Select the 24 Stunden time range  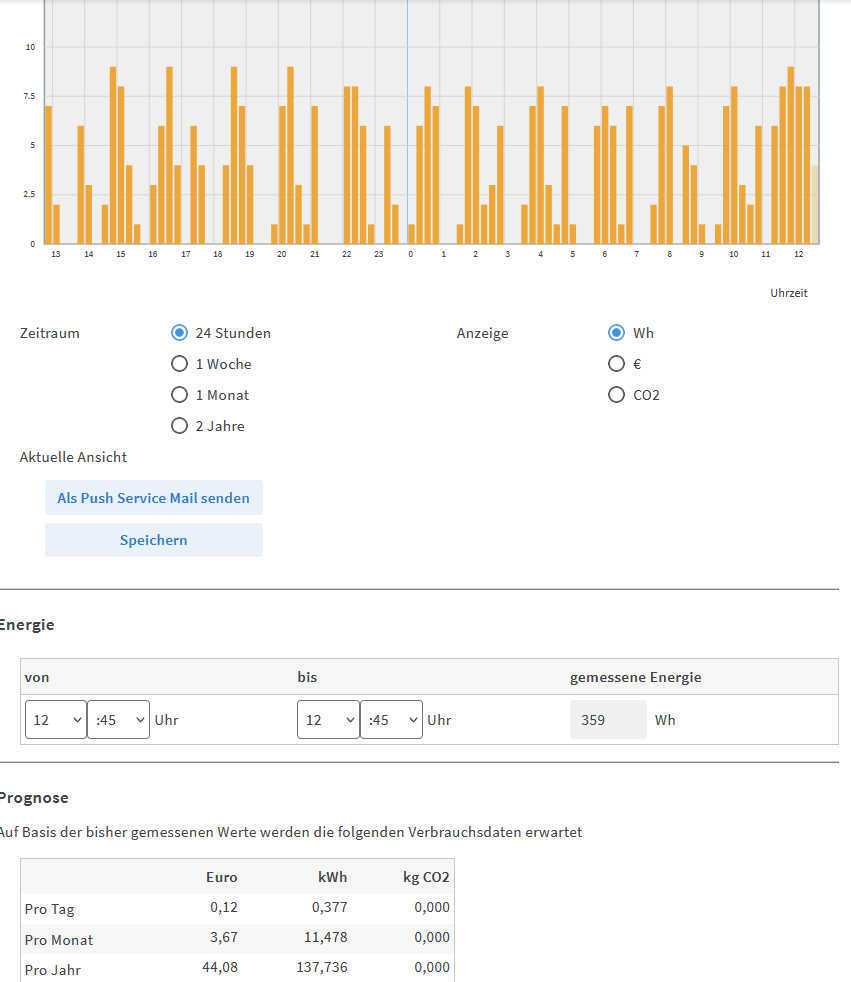coord(179,333)
